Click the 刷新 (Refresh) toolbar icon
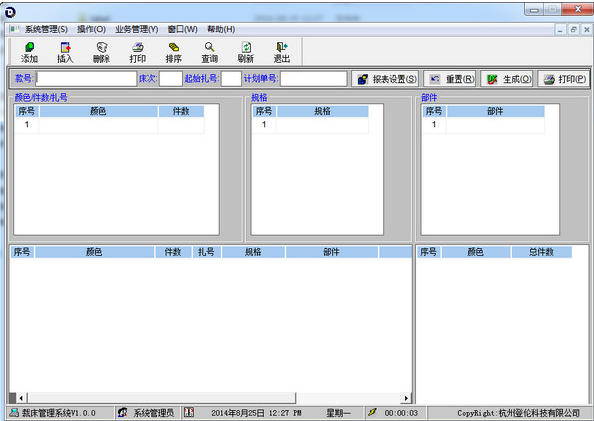 [245, 52]
